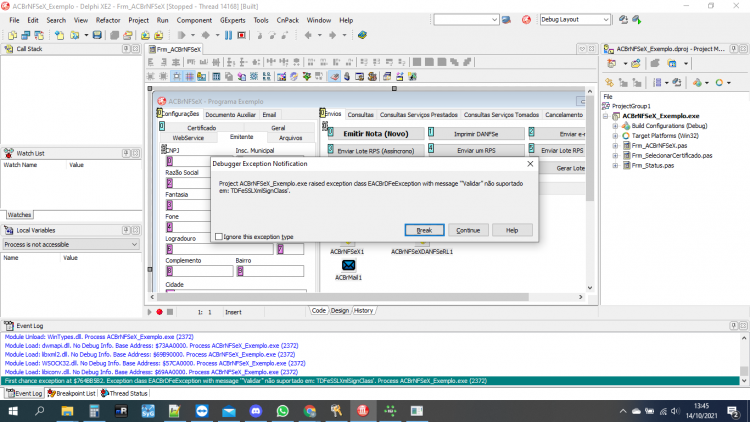This screenshot has width=750, height=422.
Task: Open the empty combo box beside Help menu
Action: 495,20
